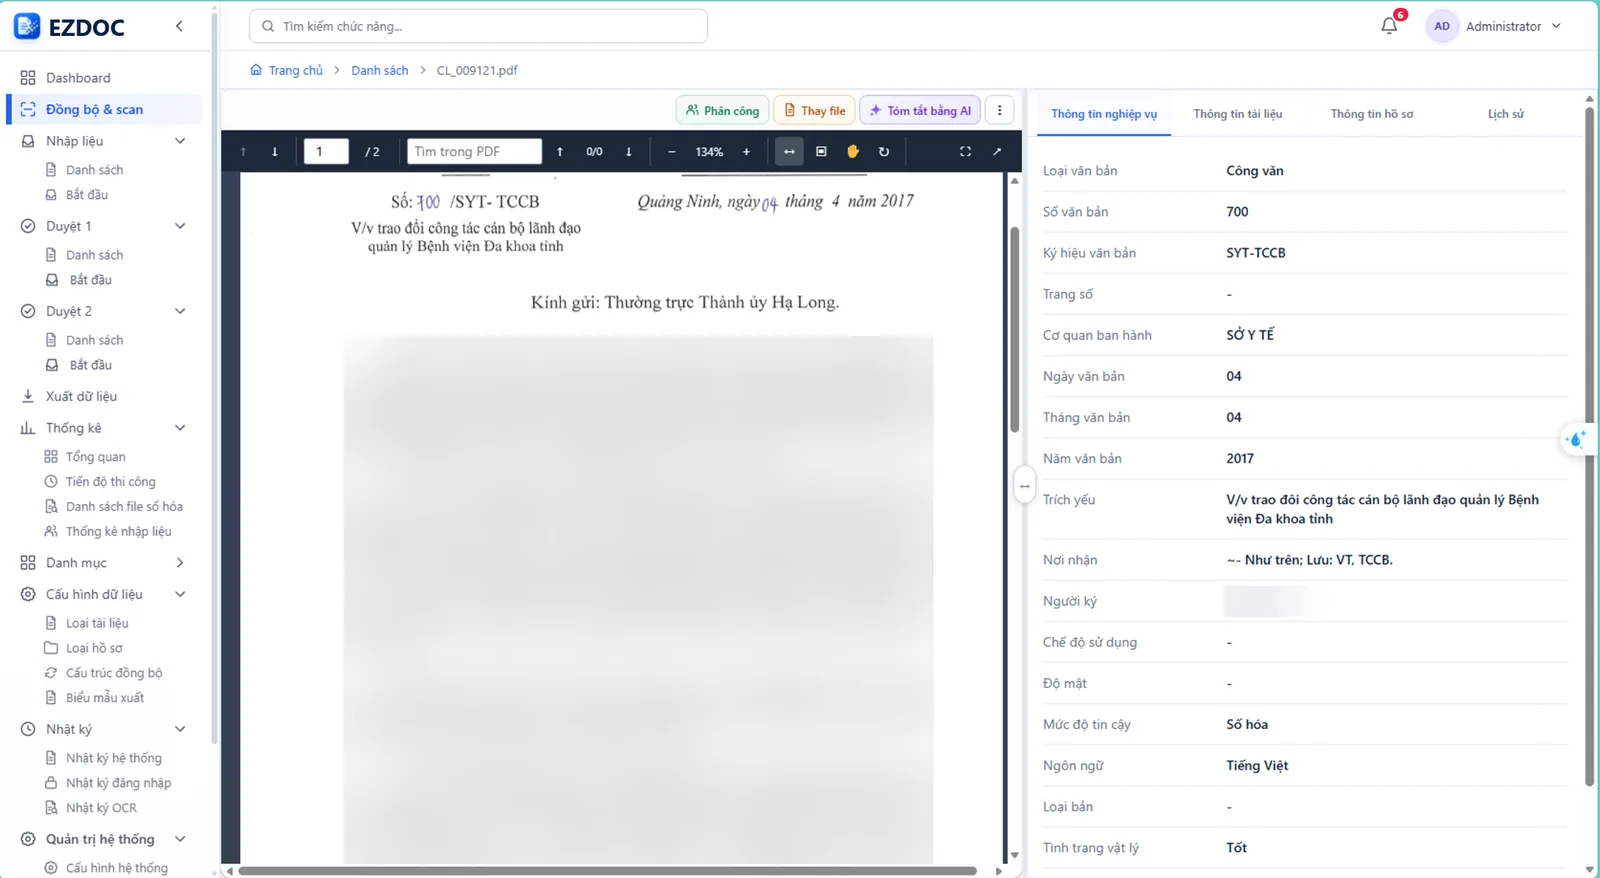
Task: Click Tóm tắt bằng AI button
Action: point(920,111)
